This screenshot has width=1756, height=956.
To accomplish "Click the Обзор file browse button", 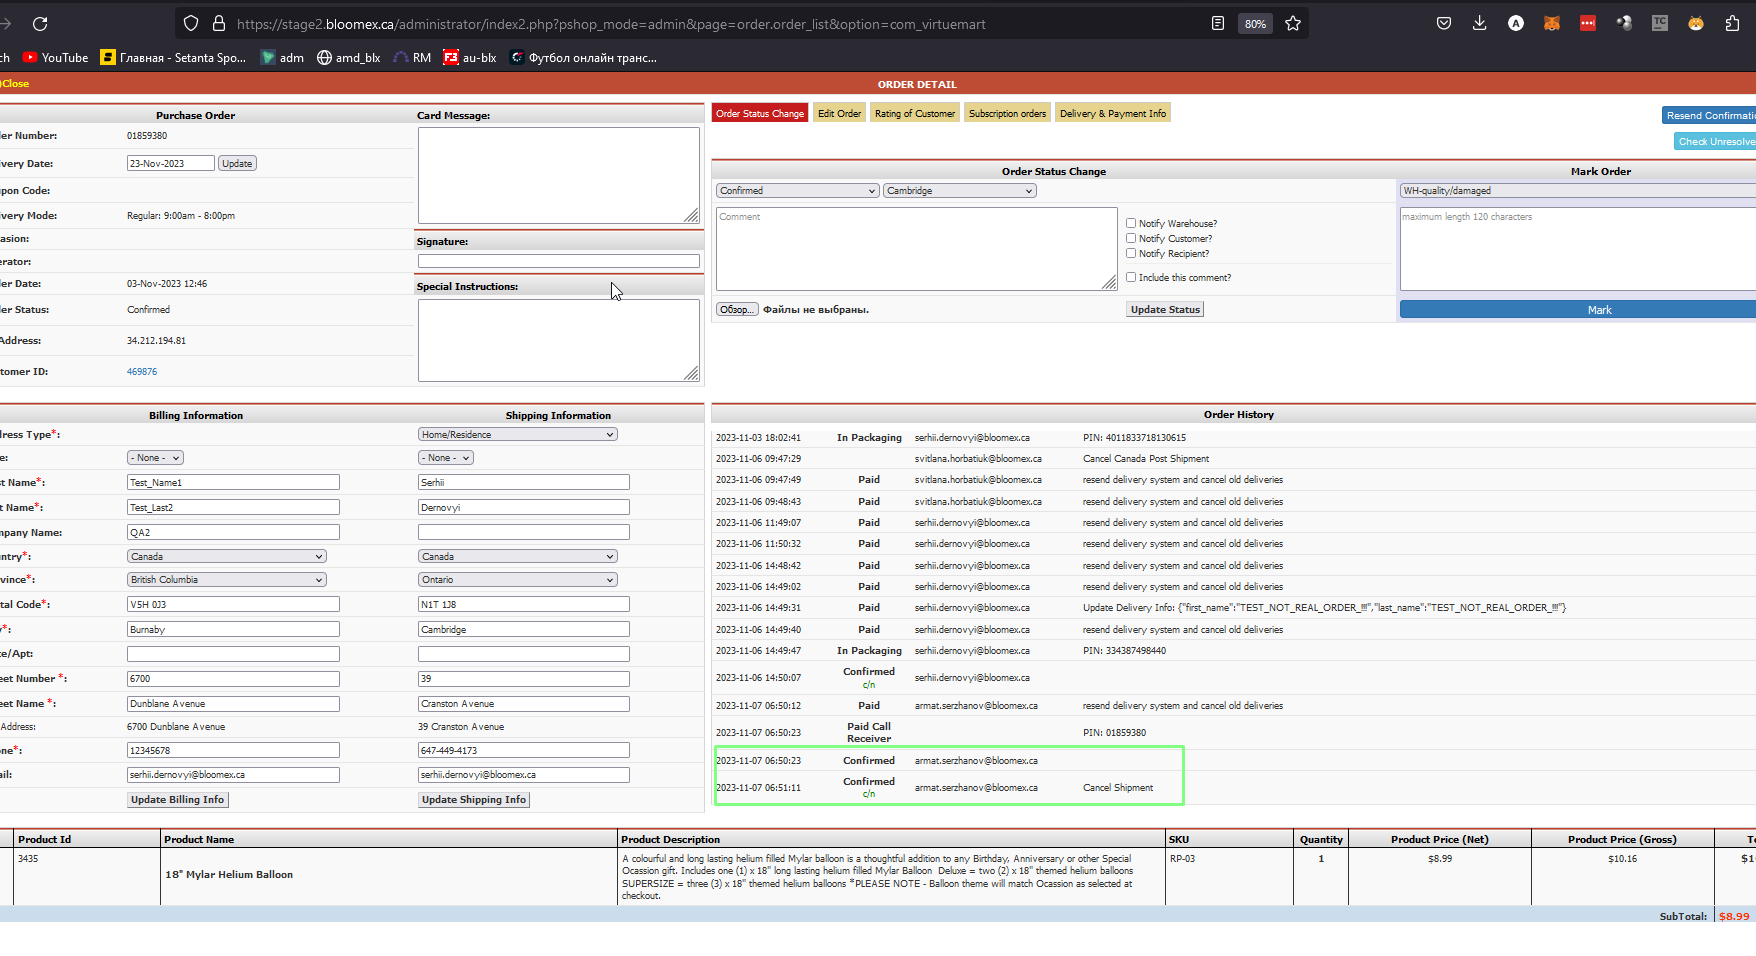I will [737, 309].
